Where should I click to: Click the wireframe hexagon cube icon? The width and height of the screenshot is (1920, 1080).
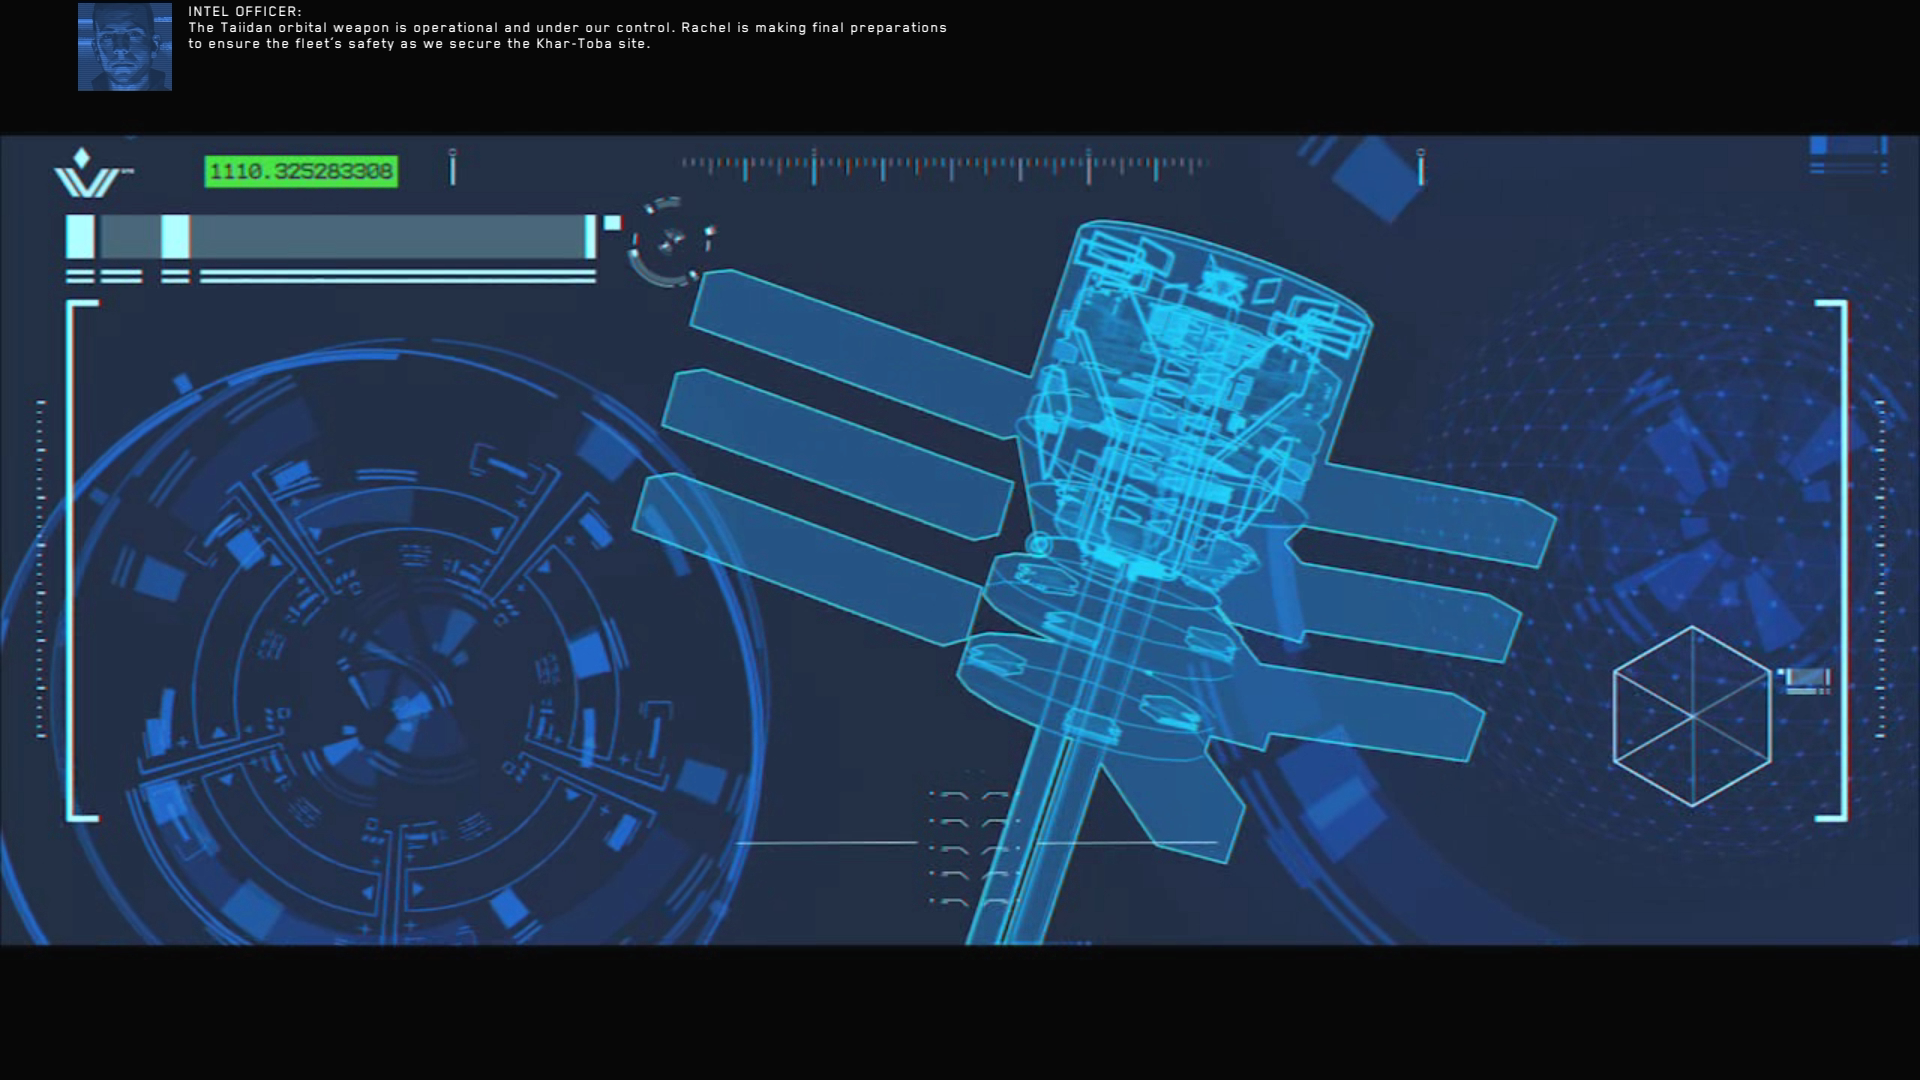click(x=1692, y=716)
